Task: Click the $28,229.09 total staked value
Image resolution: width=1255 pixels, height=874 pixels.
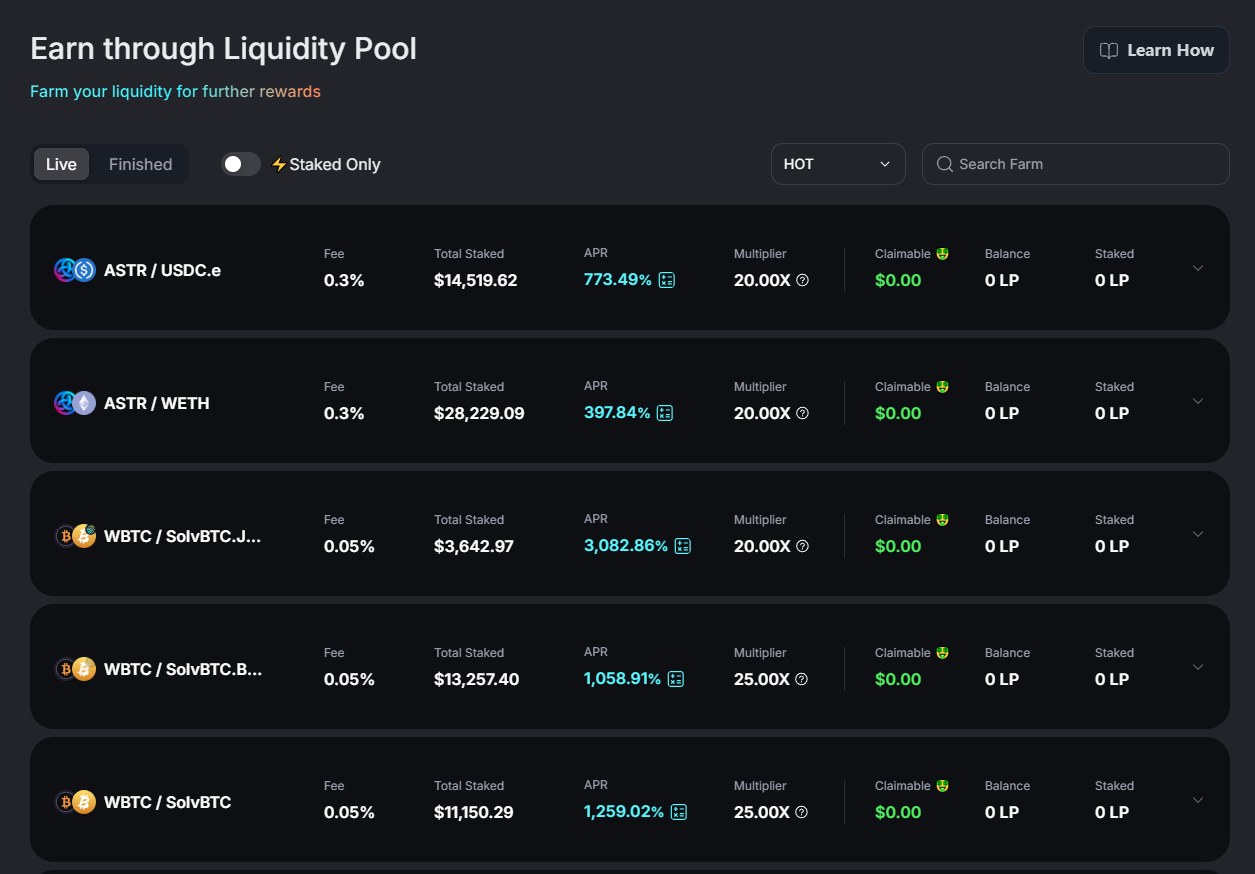Action: 479,413
